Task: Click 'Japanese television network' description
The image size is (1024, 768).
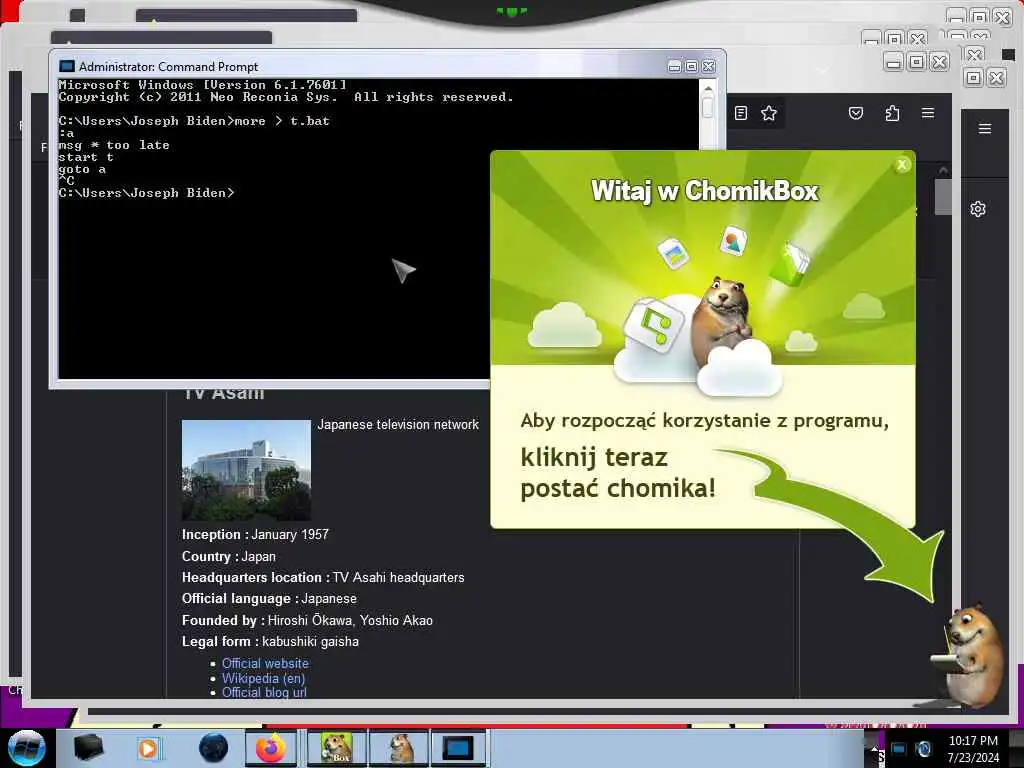Action: [398, 424]
